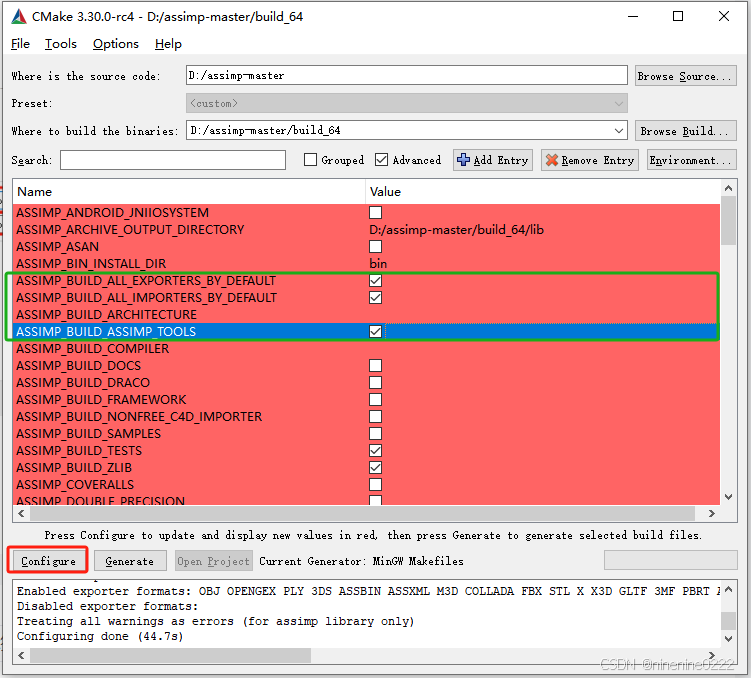Click the Name column header
This screenshot has width=751, height=678.
[x=189, y=192]
